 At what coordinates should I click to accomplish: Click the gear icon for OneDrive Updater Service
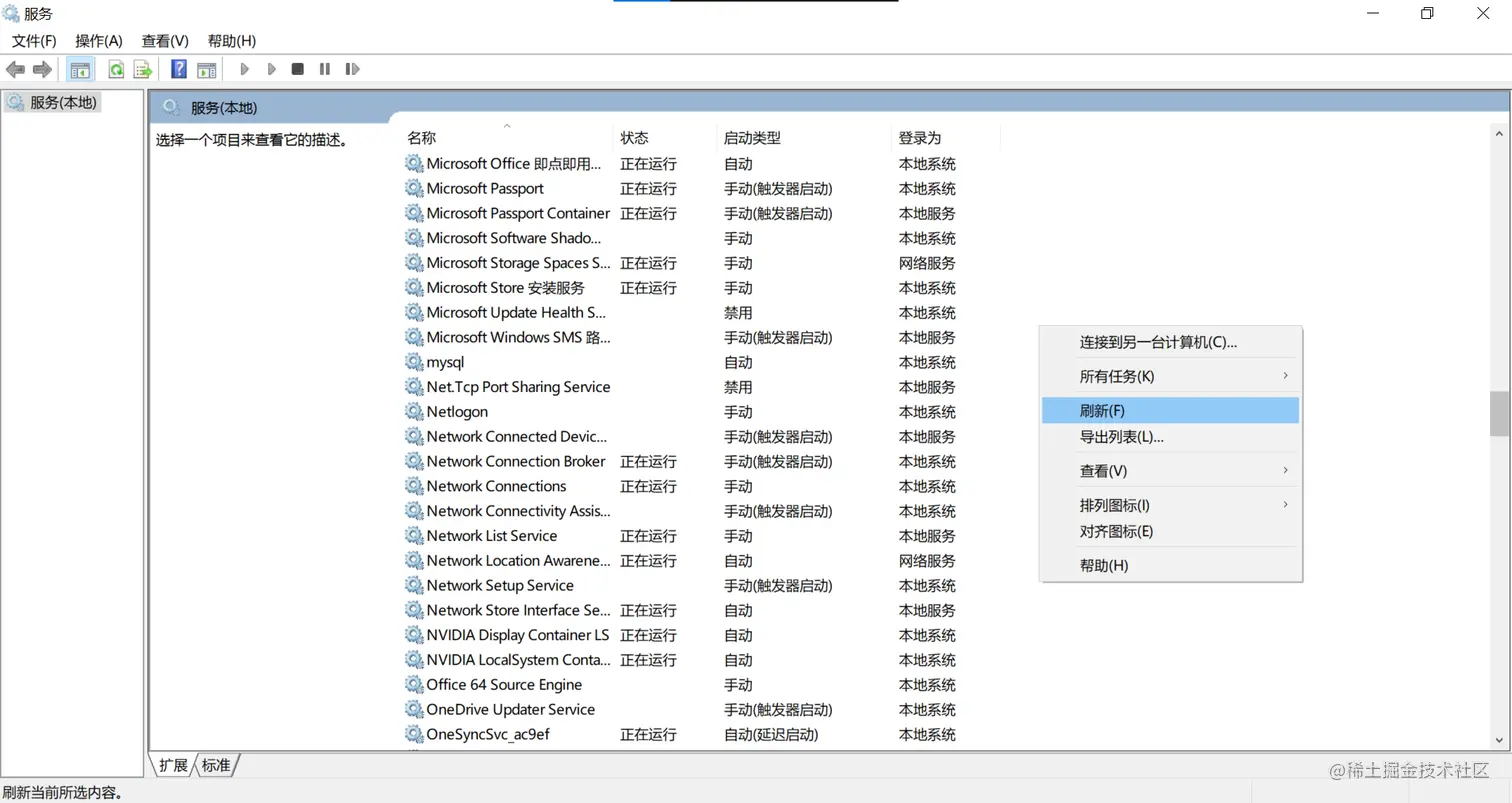(414, 709)
